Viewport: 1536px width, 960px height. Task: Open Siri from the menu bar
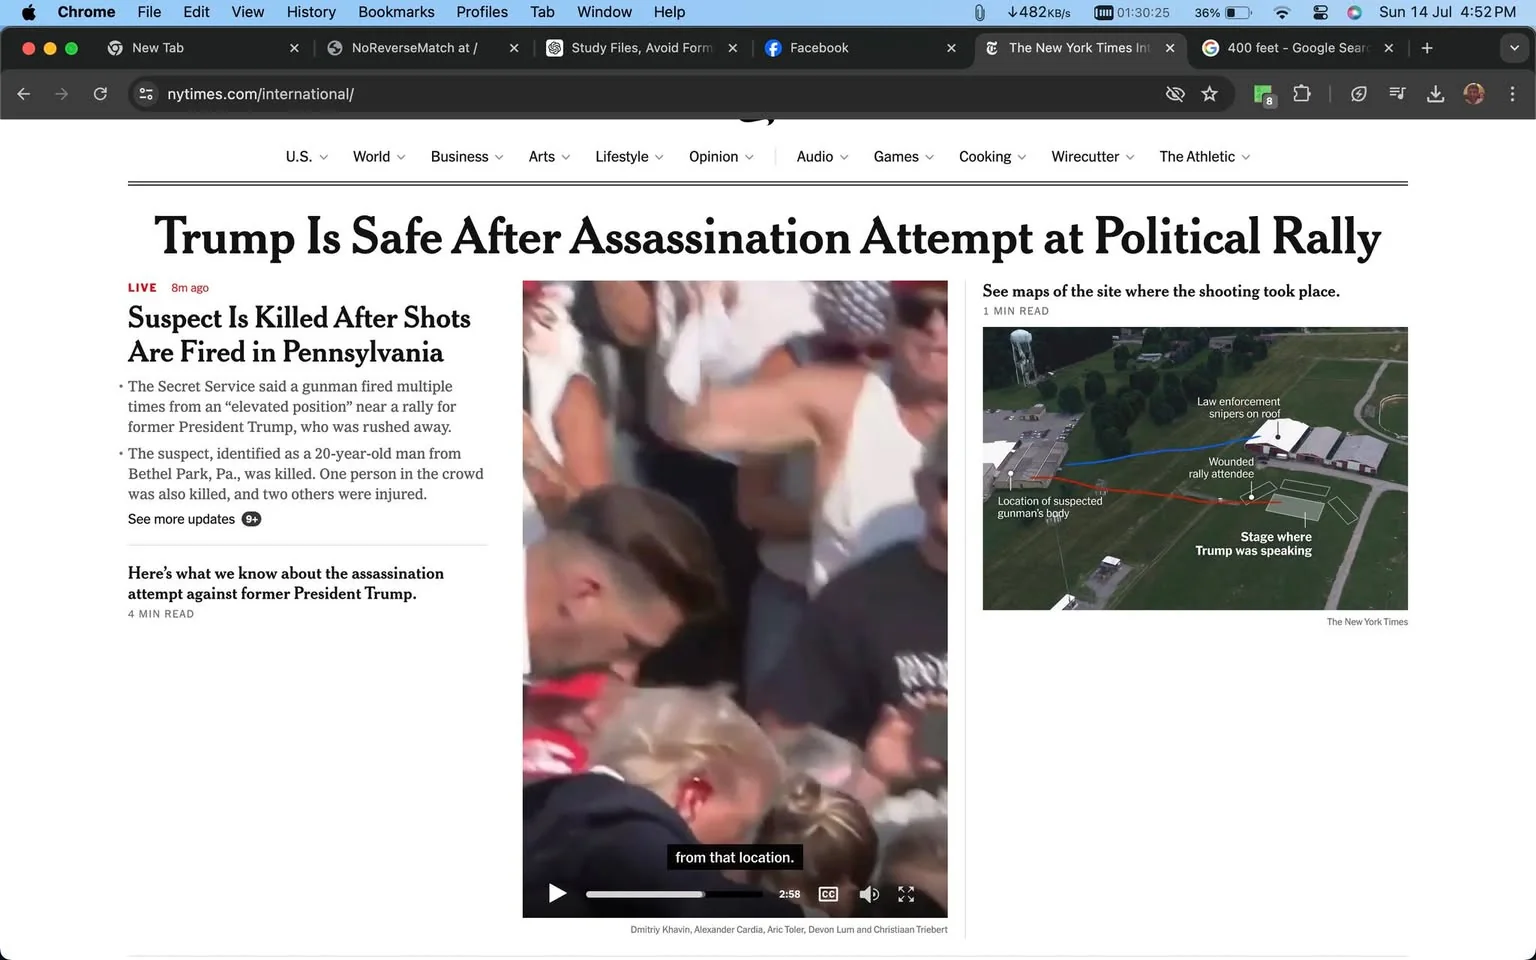click(x=1354, y=12)
